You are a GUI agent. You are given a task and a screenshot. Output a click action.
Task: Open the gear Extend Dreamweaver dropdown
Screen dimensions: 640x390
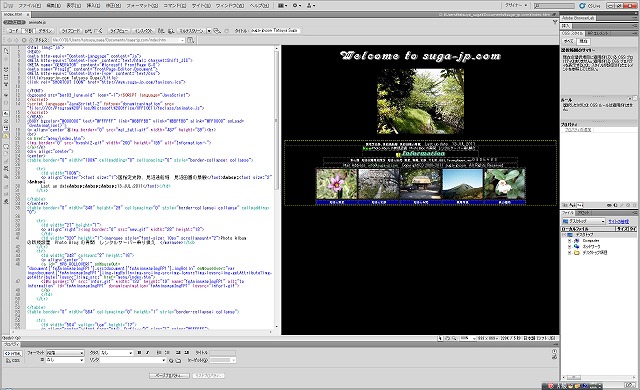296,5
